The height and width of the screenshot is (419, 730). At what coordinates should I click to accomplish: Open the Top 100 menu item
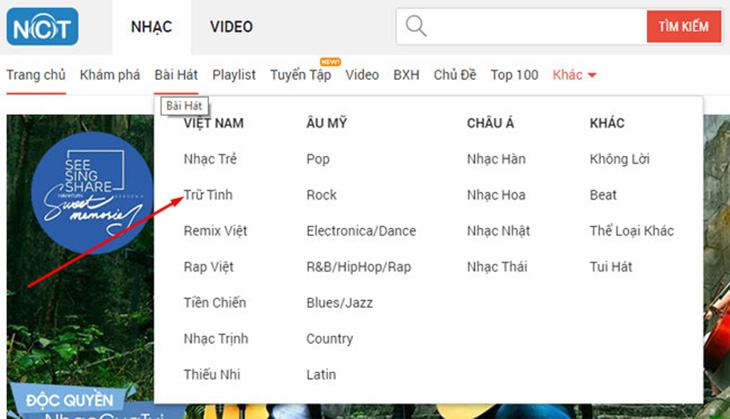pyautogui.click(x=514, y=75)
